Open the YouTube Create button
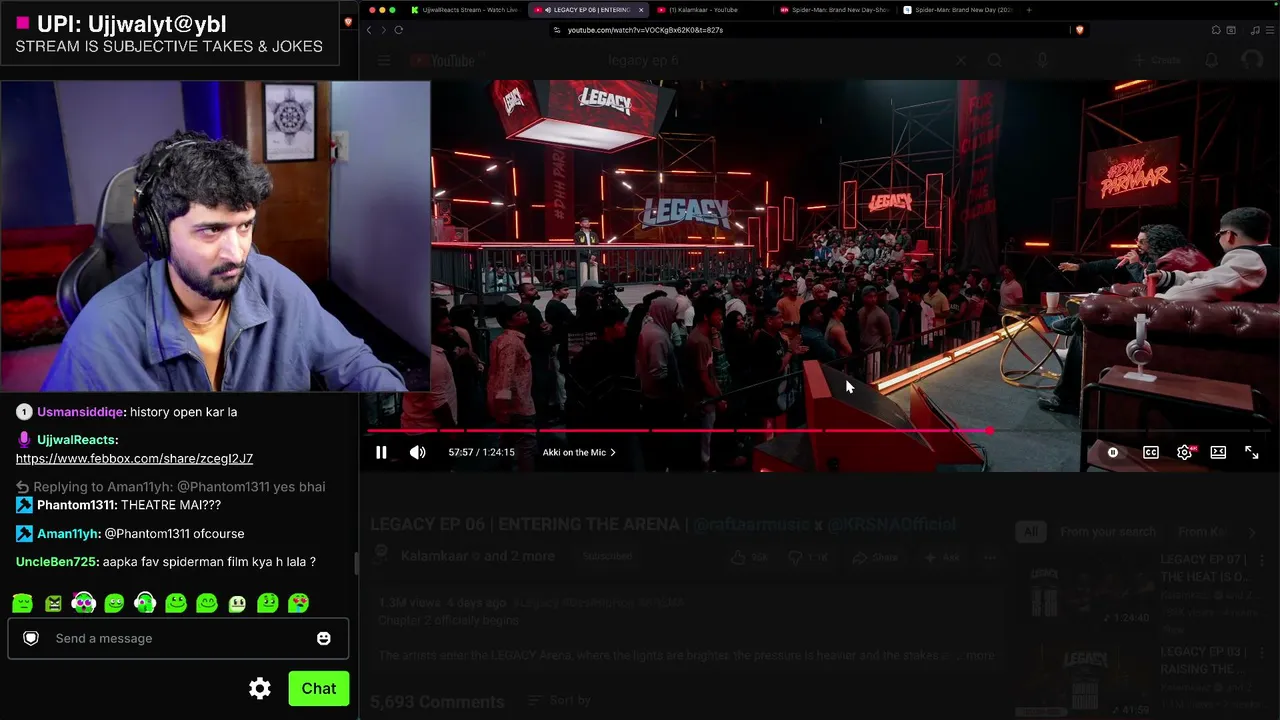 1157,61
